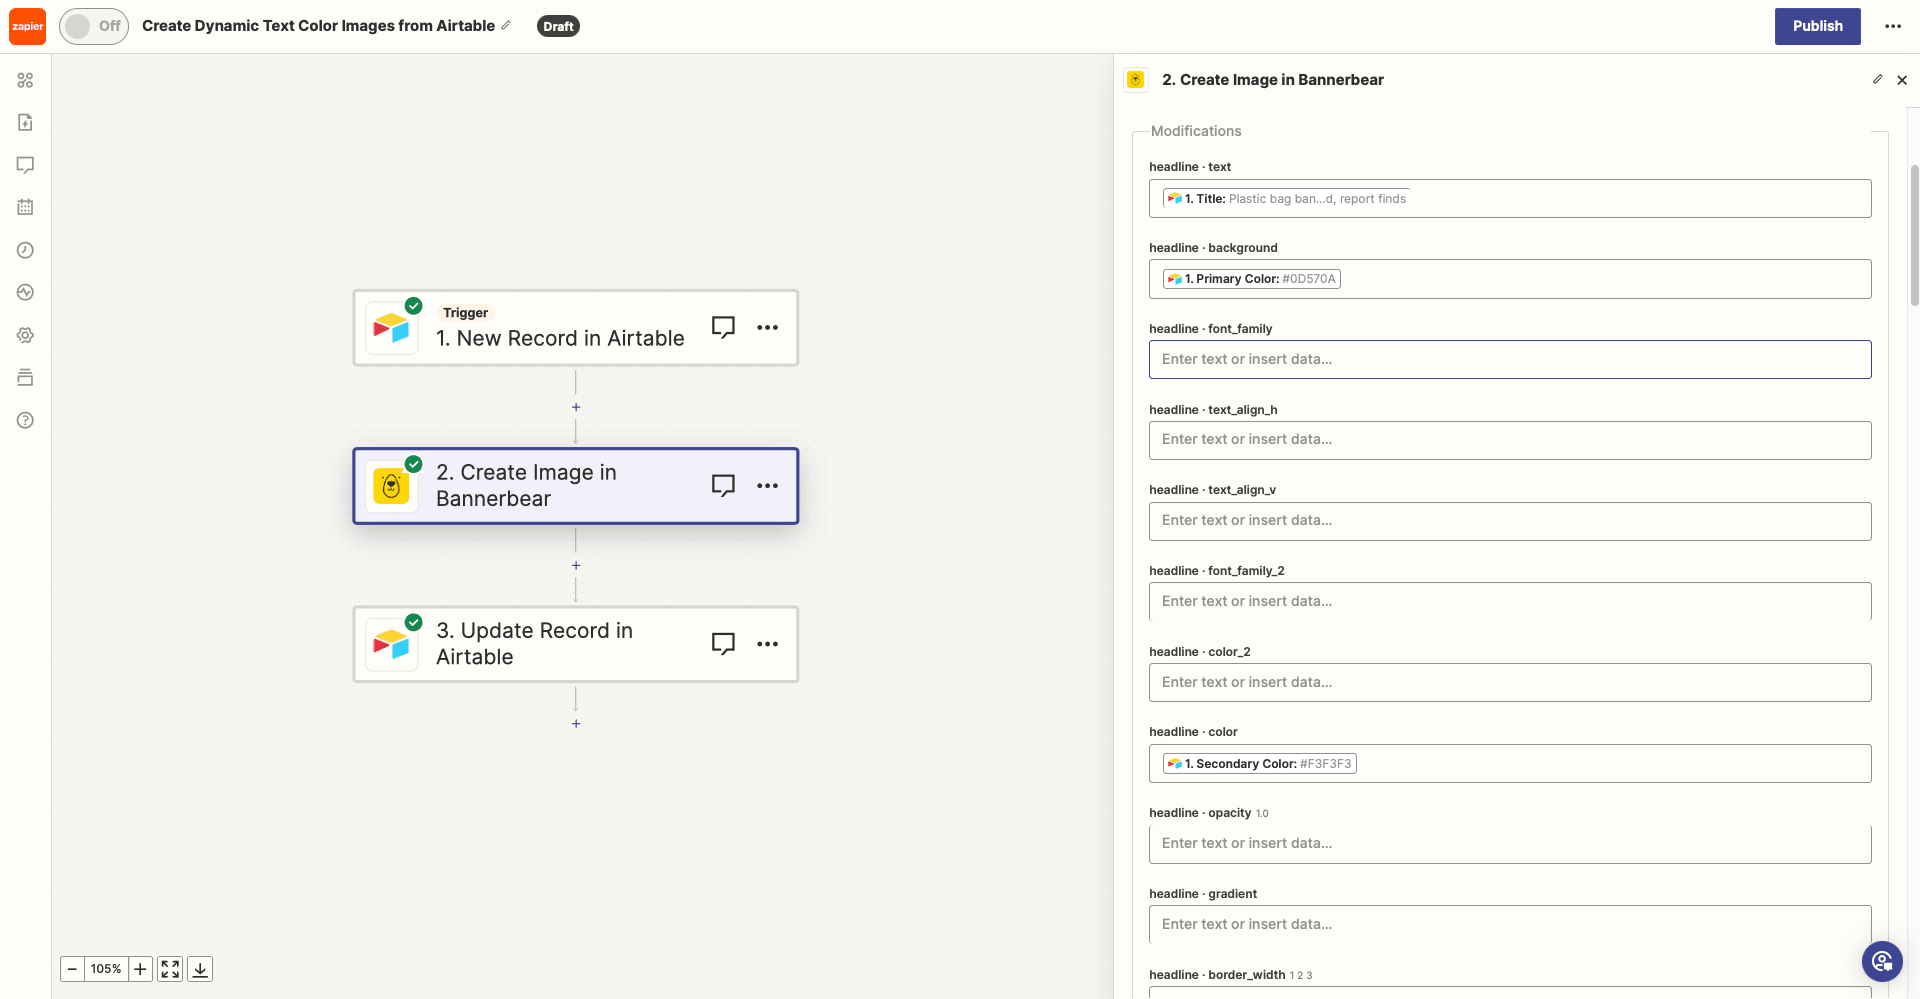Open the AI chat bubble in bottom-right

click(1882, 961)
